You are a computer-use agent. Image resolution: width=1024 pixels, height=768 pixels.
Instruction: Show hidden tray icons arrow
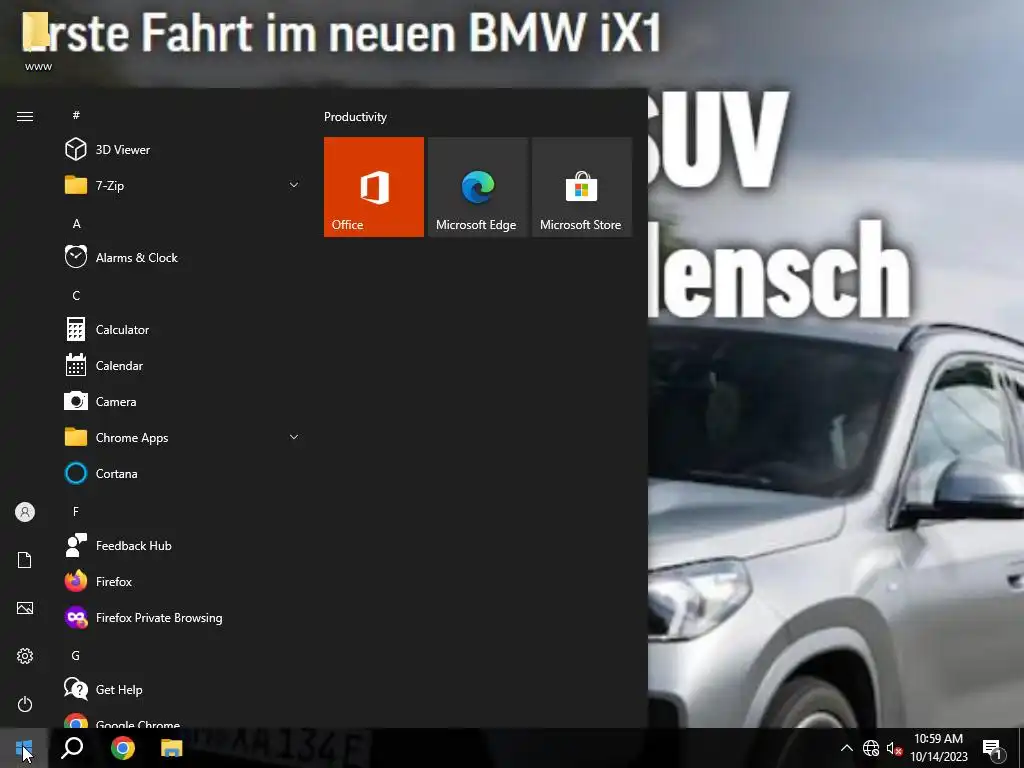[846, 748]
